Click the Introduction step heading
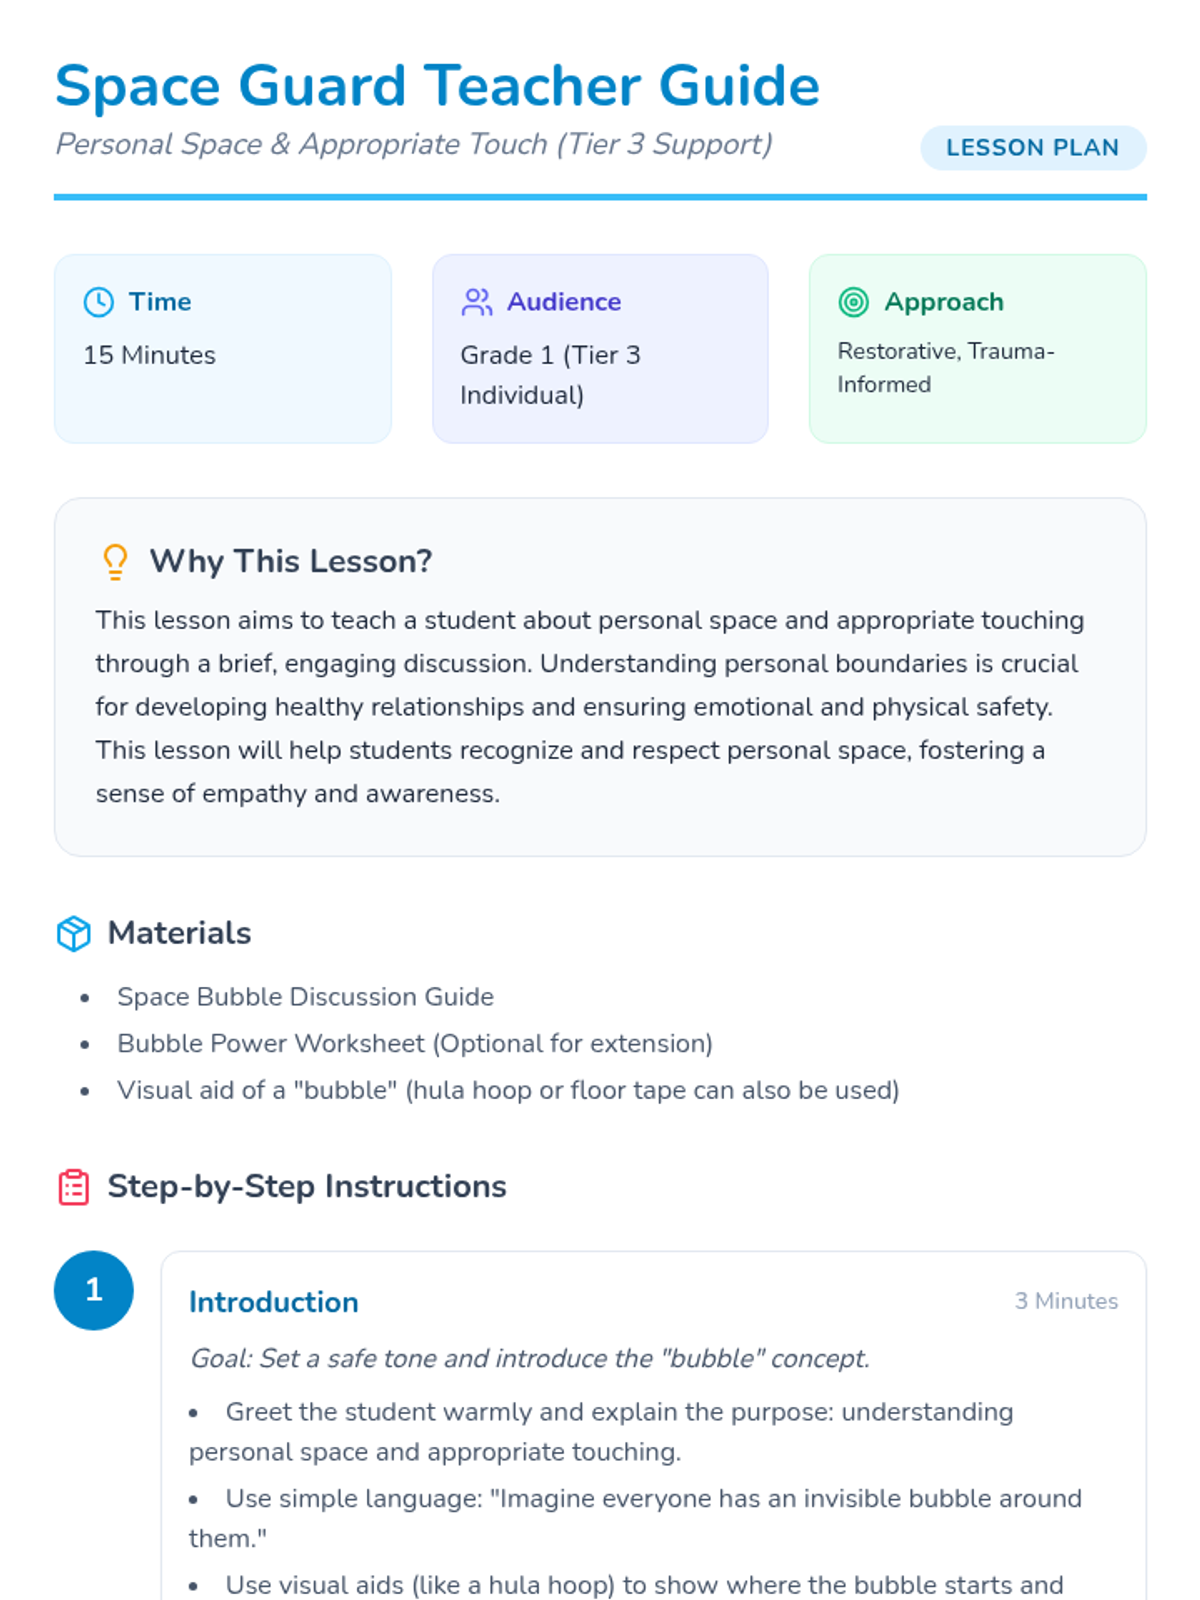This screenshot has height=1600, width=1200. [273, 1302]
